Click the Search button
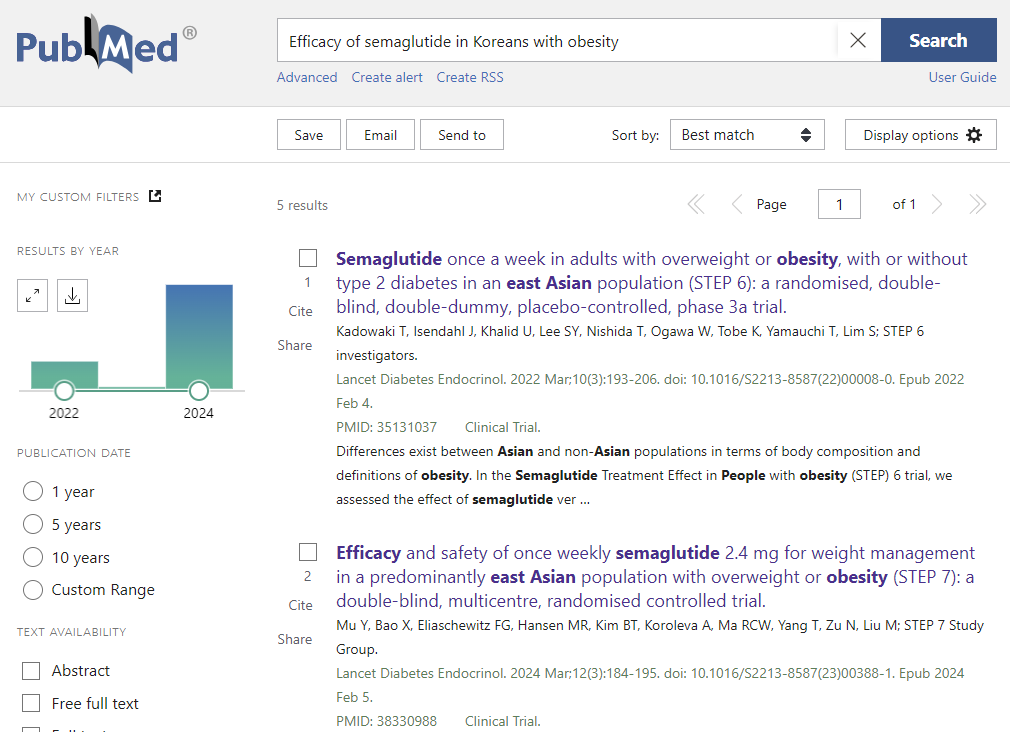 (x=939, y=41)
